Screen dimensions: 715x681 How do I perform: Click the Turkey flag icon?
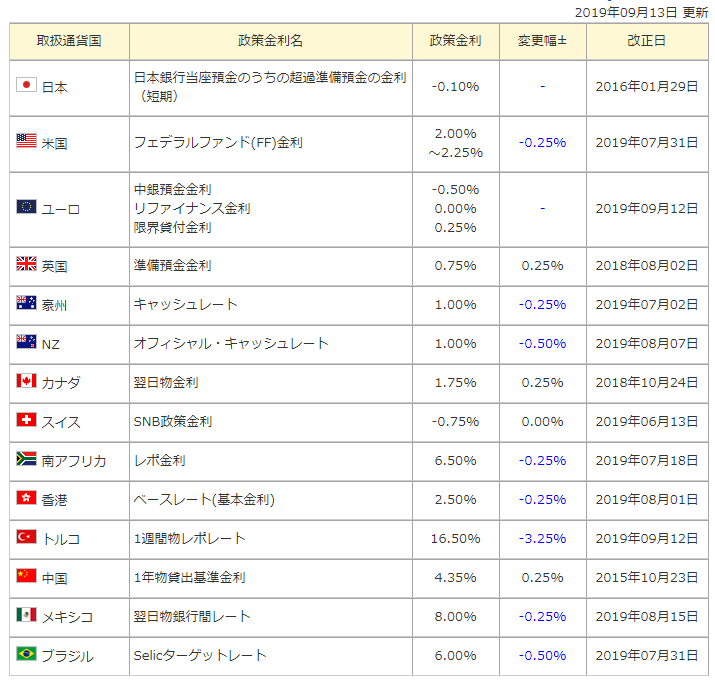[26, 537]
